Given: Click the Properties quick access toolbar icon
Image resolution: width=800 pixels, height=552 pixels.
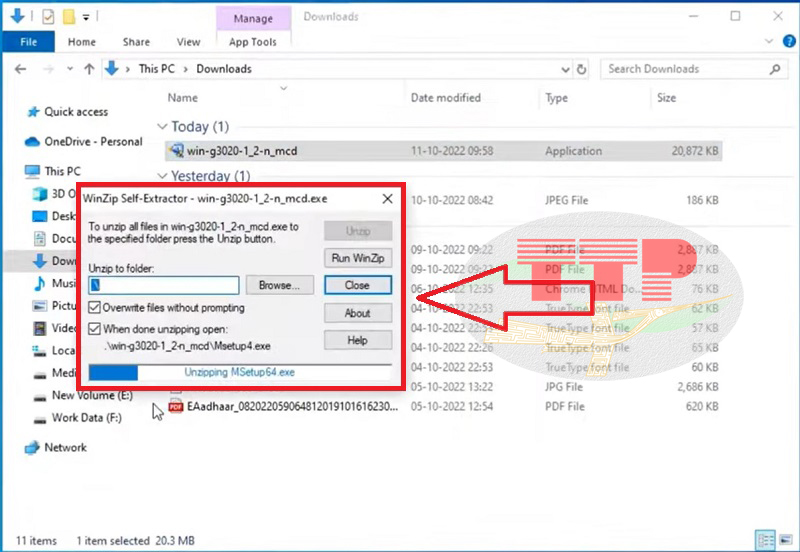Looking at the screenshot, I should point(48,17).
